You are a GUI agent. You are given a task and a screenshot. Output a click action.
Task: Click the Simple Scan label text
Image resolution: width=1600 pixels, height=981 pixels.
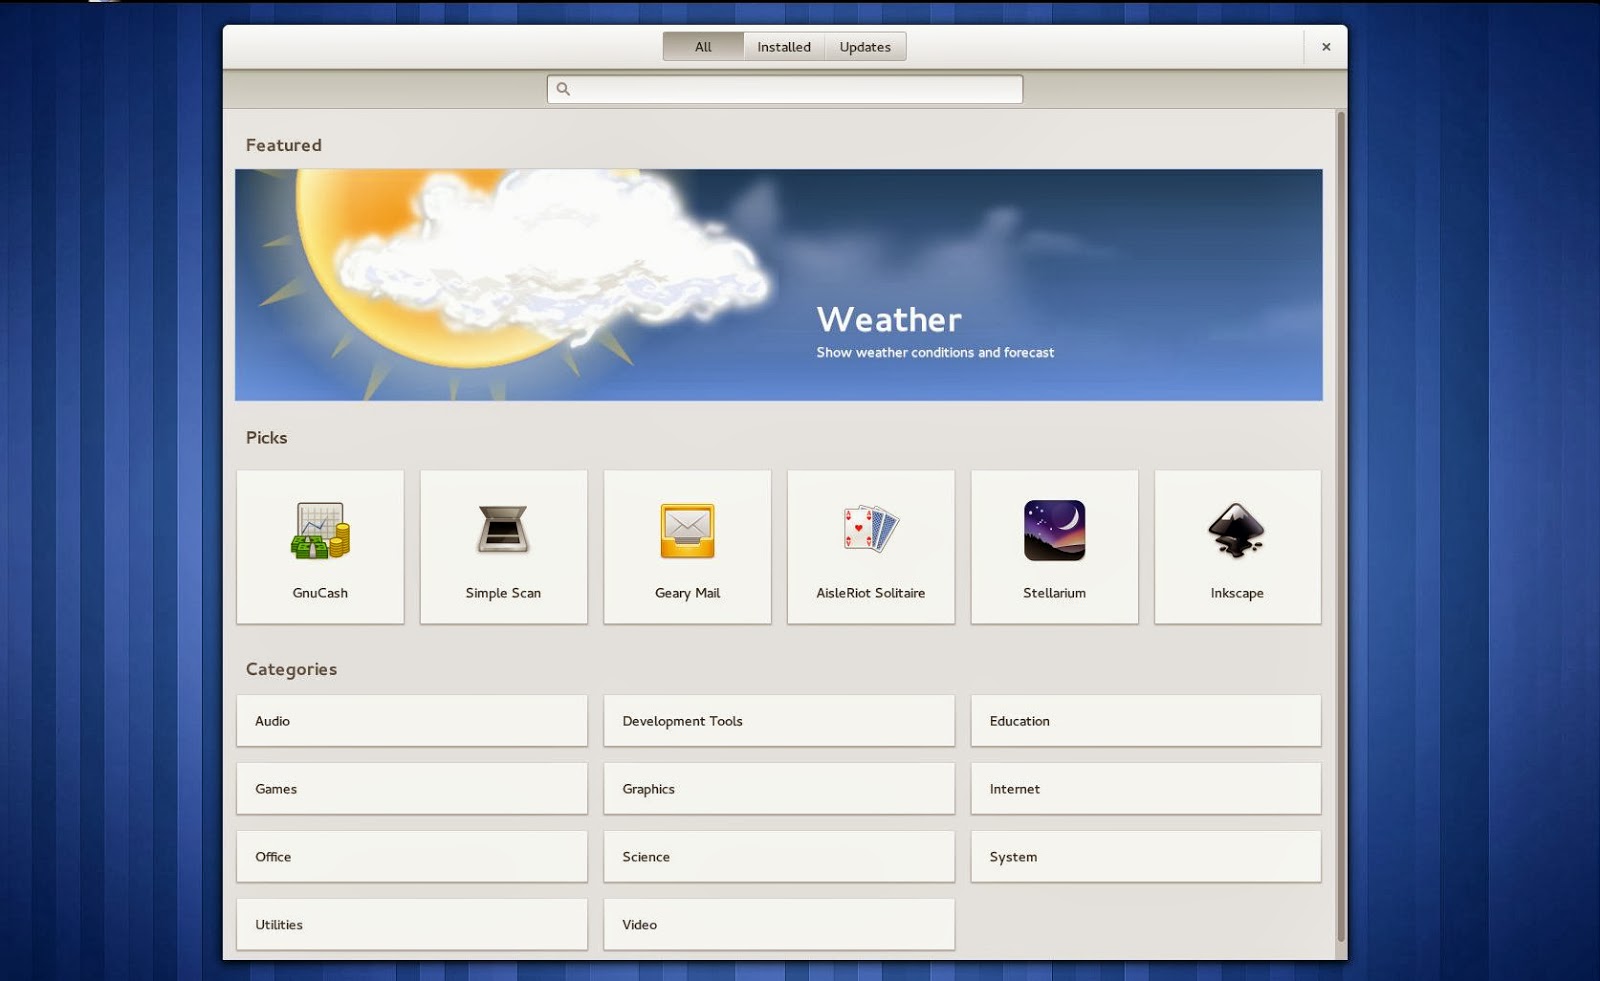click(x=503, y=593)
